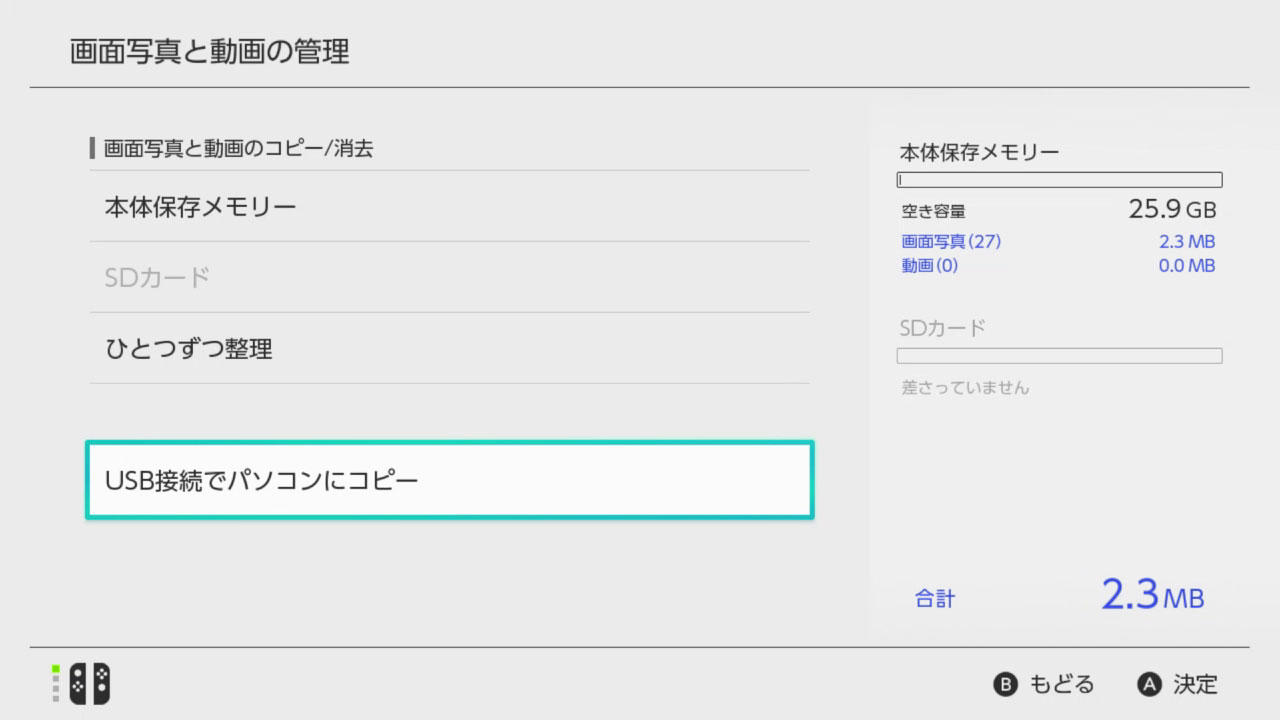Screen dimensions: 1280x720
Task: Click the empty SD card usage bar
Action: click(1059, 356)
